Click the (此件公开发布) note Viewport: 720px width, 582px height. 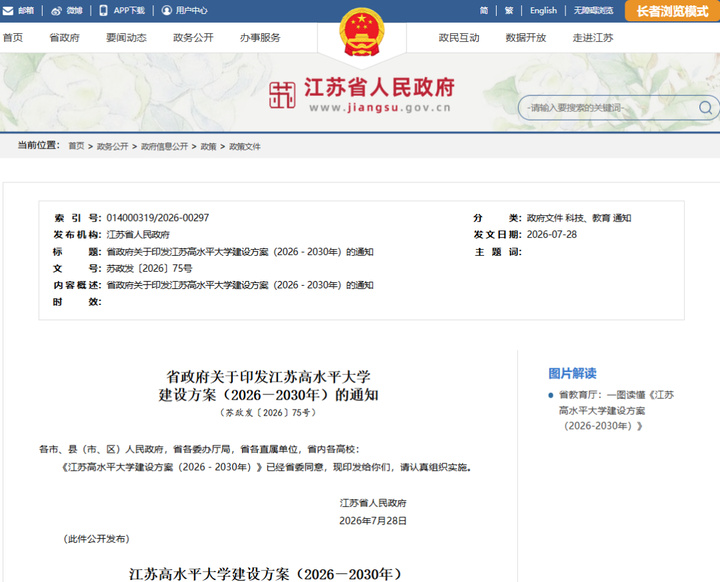[96, 539]
